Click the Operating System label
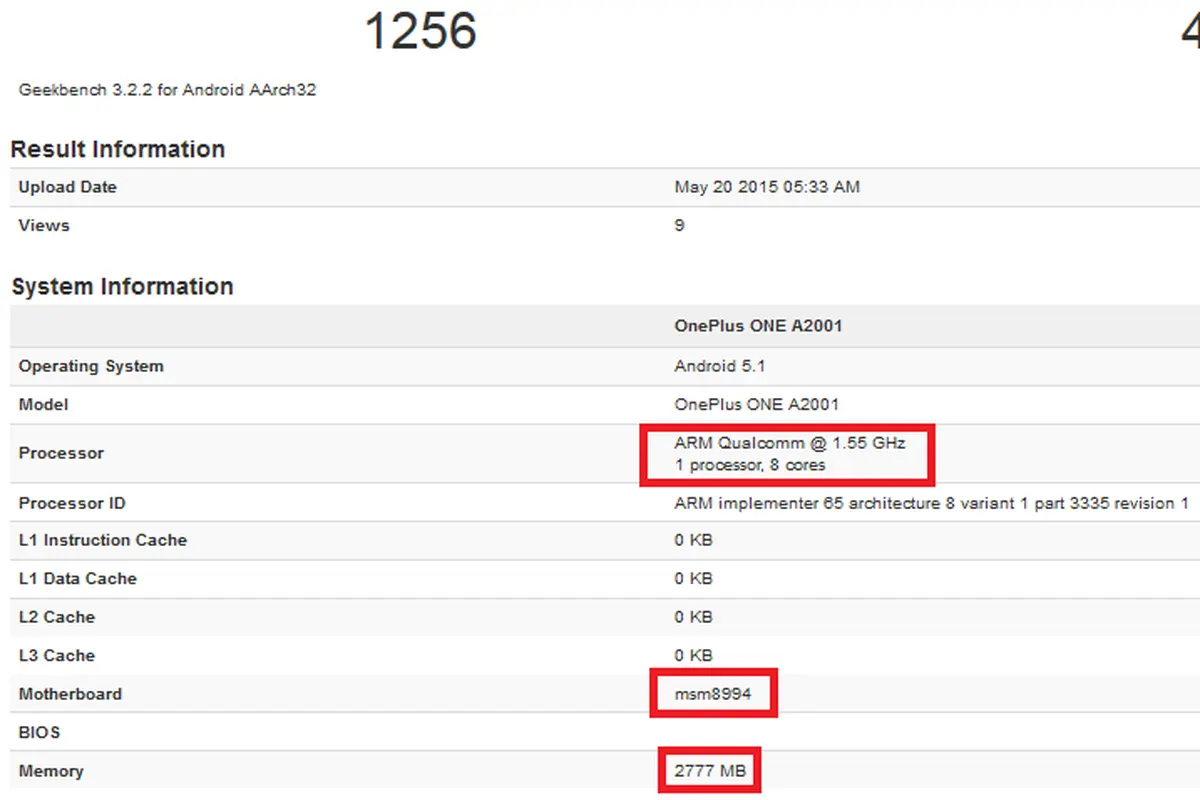The height and width of the screenshot is (800, 1200). [x=91, y=366]
